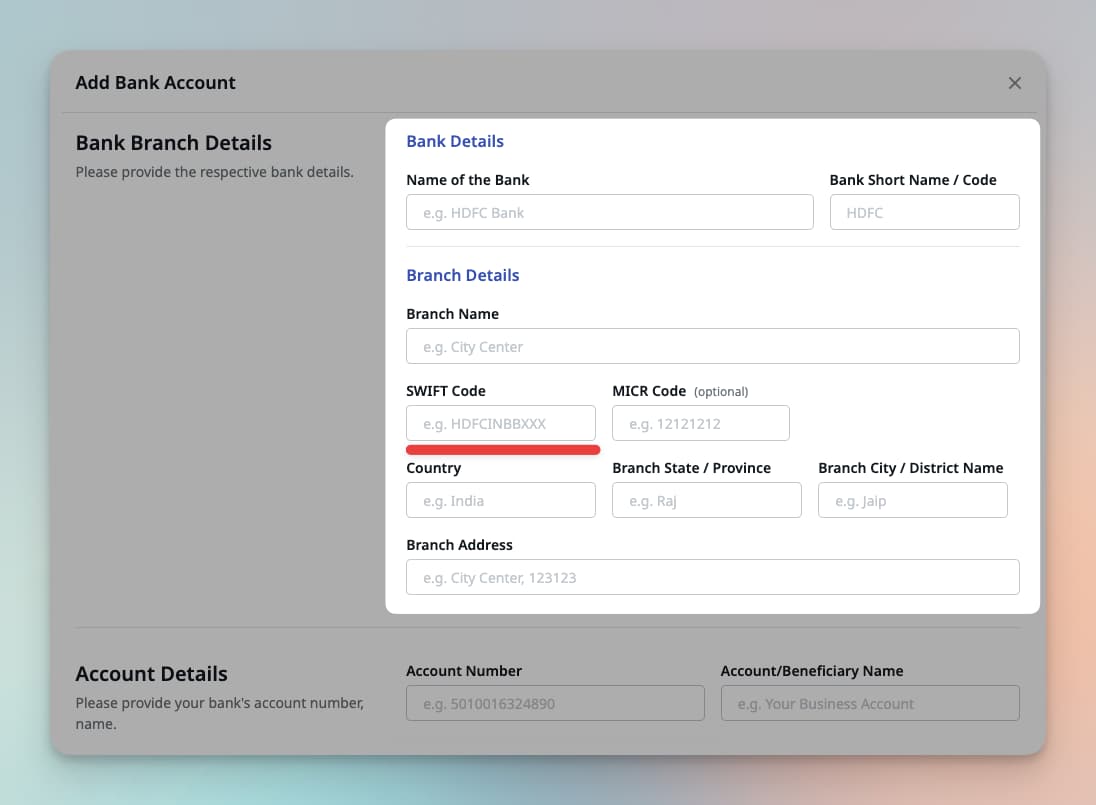The image size is (1096, 805).
Task: Click the SWIFT Code field label
Action: (x=446, y=391)
